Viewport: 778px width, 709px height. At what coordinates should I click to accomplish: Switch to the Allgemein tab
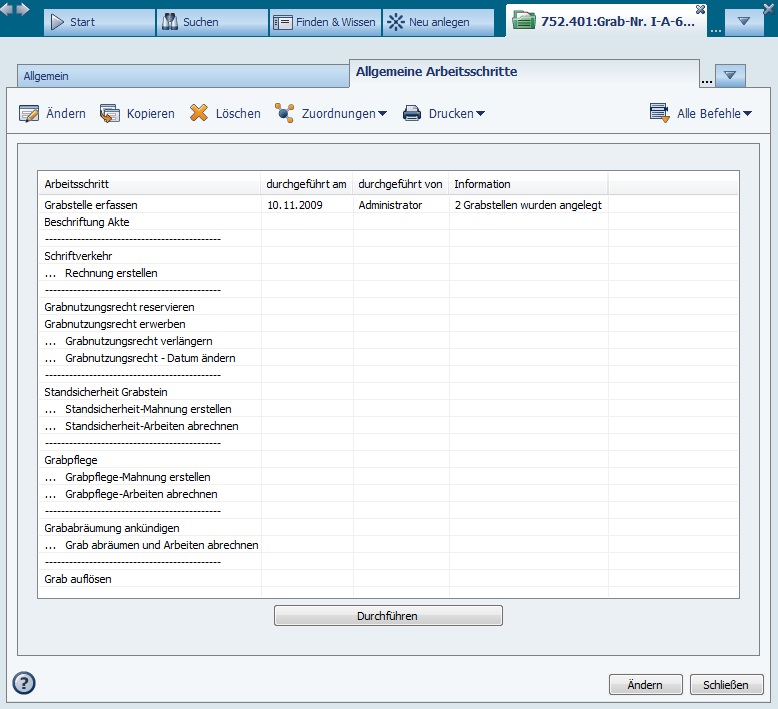point(180,76)
